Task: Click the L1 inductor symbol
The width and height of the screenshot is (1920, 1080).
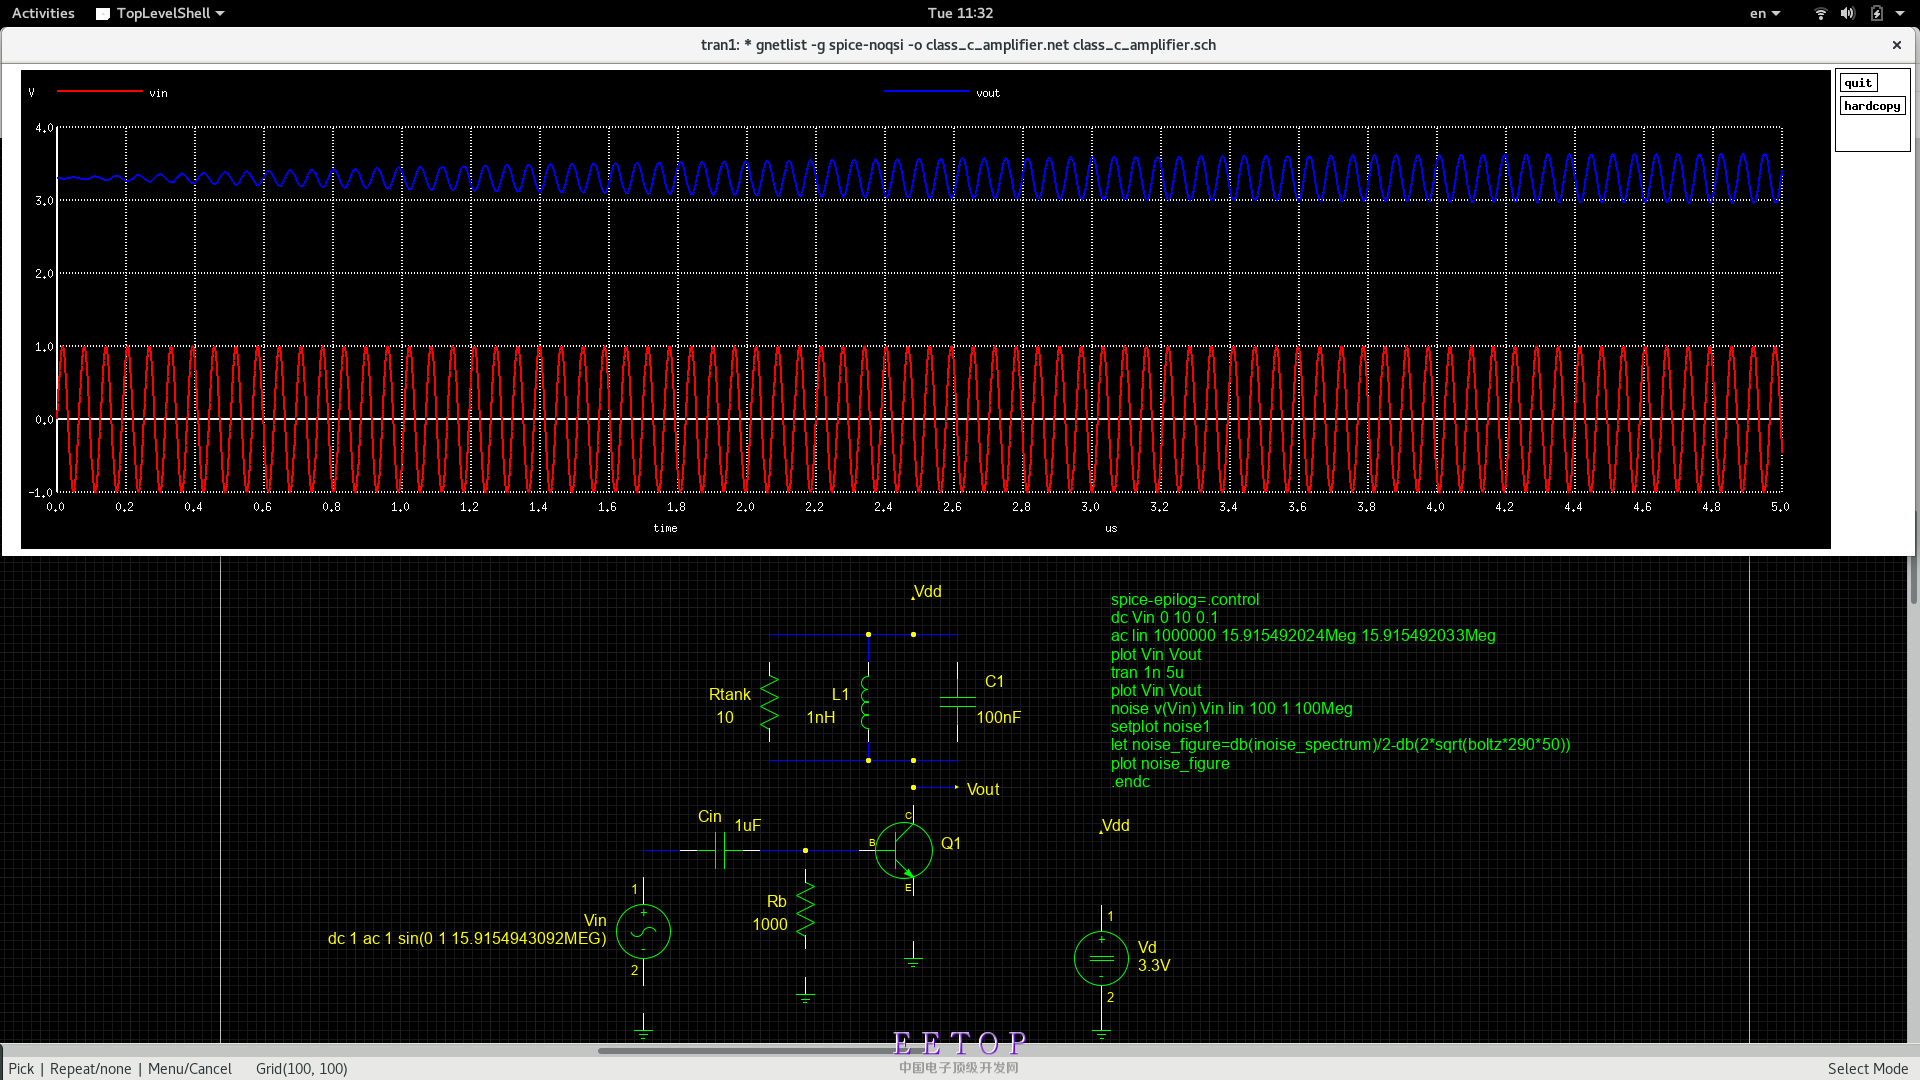Action: [866, 702]
